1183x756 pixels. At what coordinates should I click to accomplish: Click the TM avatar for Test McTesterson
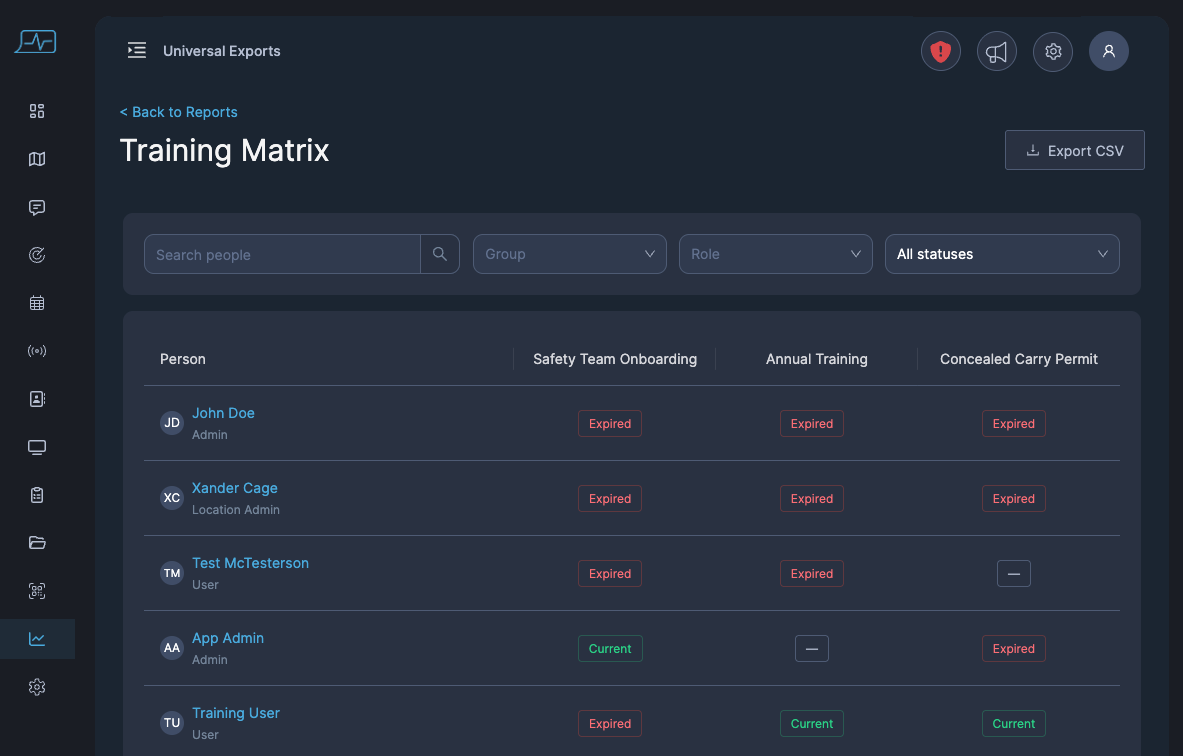(x=172, y=573)
